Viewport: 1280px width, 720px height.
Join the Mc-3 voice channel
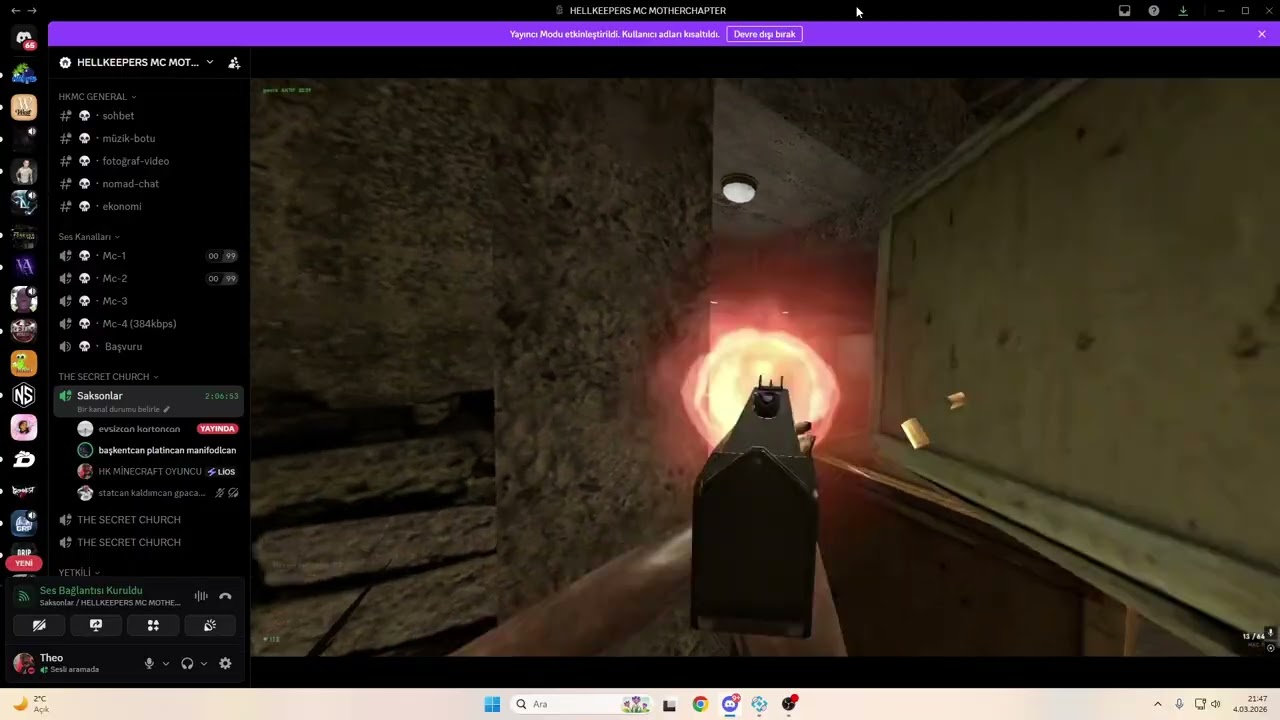[148, 301]
